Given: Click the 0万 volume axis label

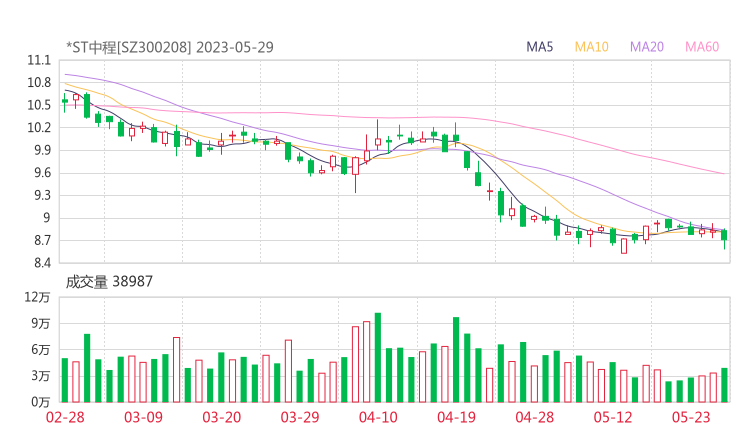Looking at the screenshot, I should click(x=41, y=402).
